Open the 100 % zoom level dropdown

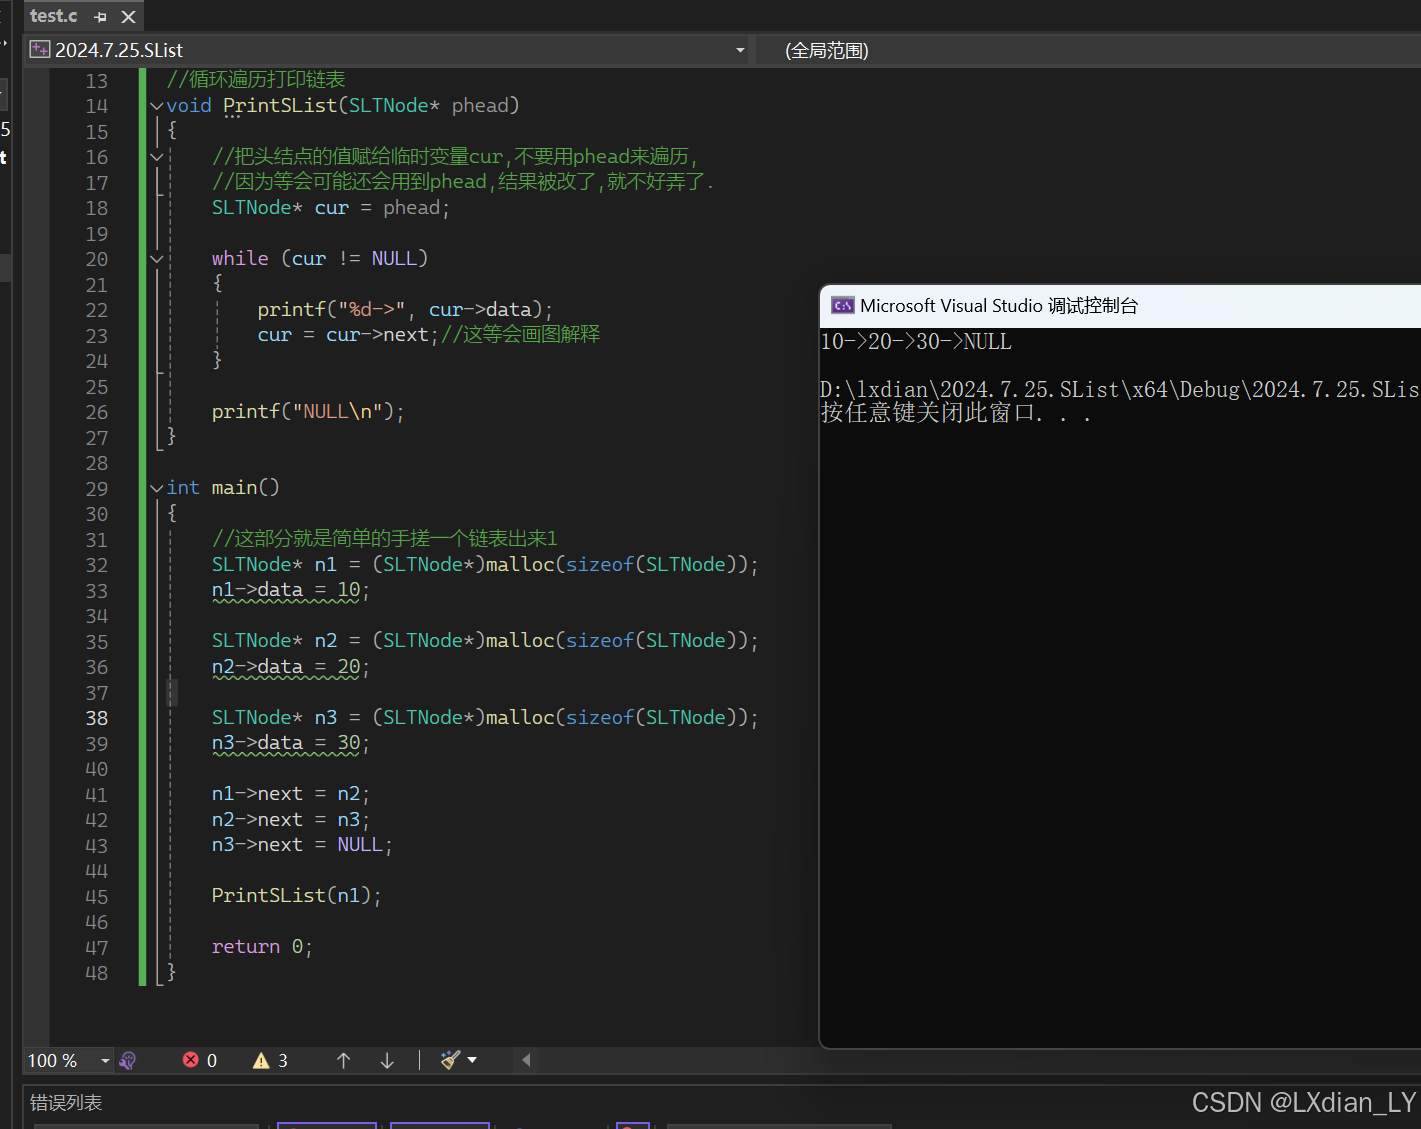(x=105, y=1060)
